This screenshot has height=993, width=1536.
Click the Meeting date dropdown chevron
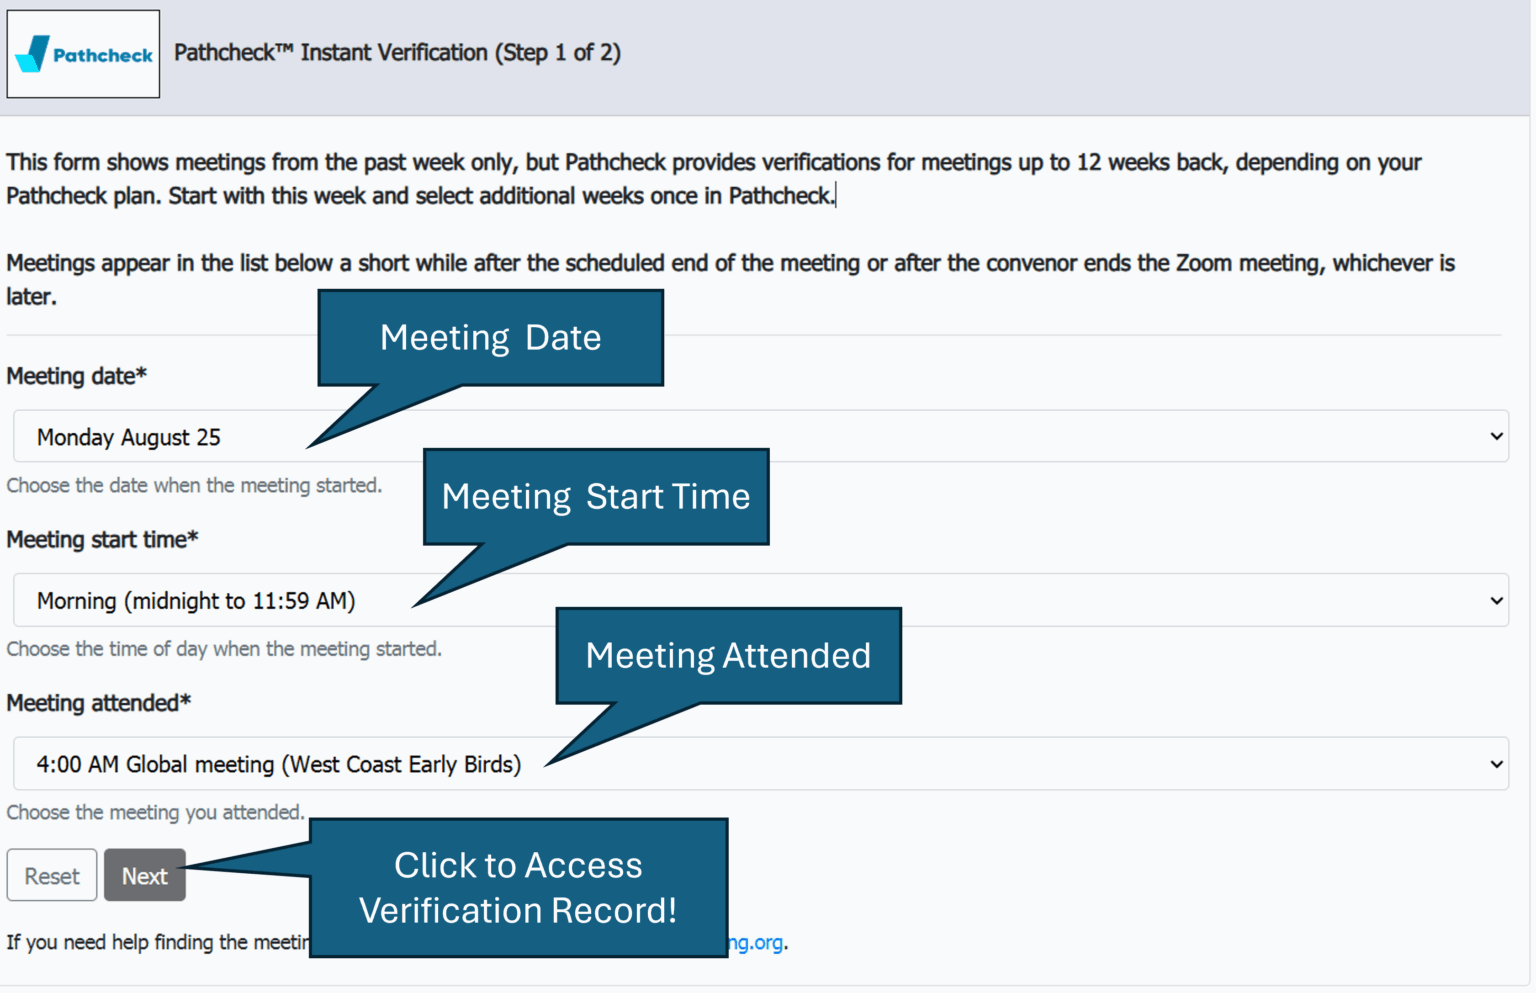click(x=1496, y=436)
